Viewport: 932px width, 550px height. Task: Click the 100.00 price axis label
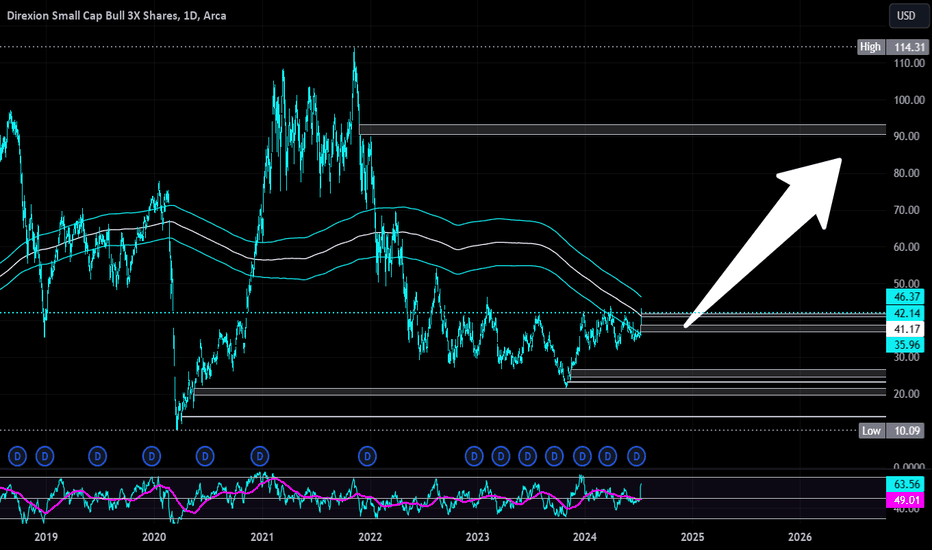point(909,100)
